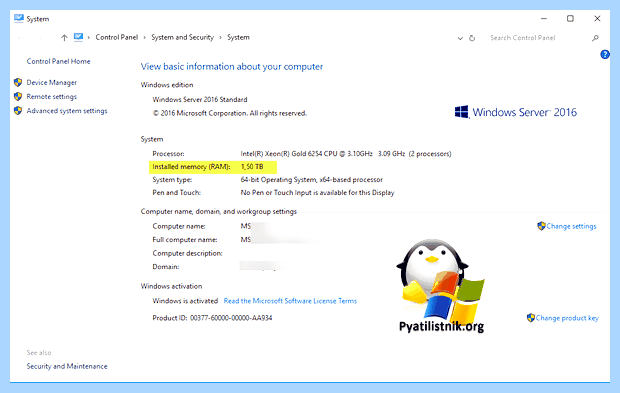Open the blue Help question mark
Image resolution: width=620 pixels, height=393 pixels.
(605, 55)
